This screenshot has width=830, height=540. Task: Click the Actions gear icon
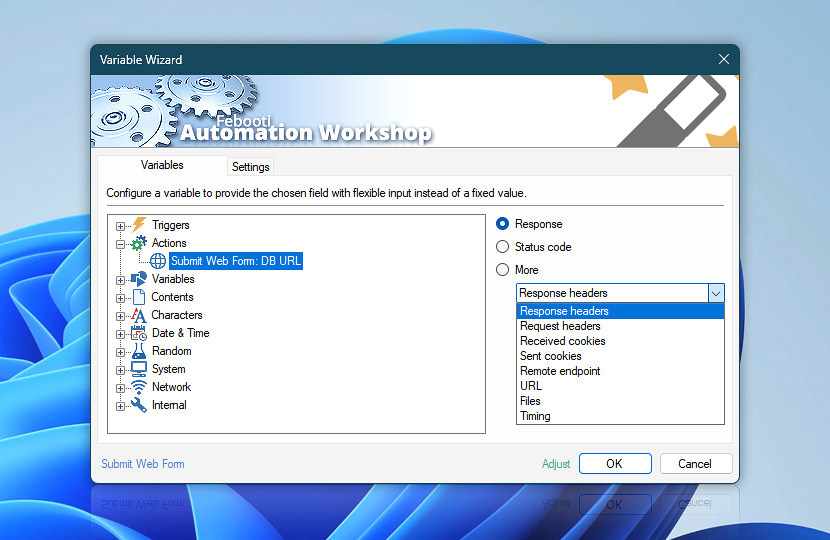139,243
